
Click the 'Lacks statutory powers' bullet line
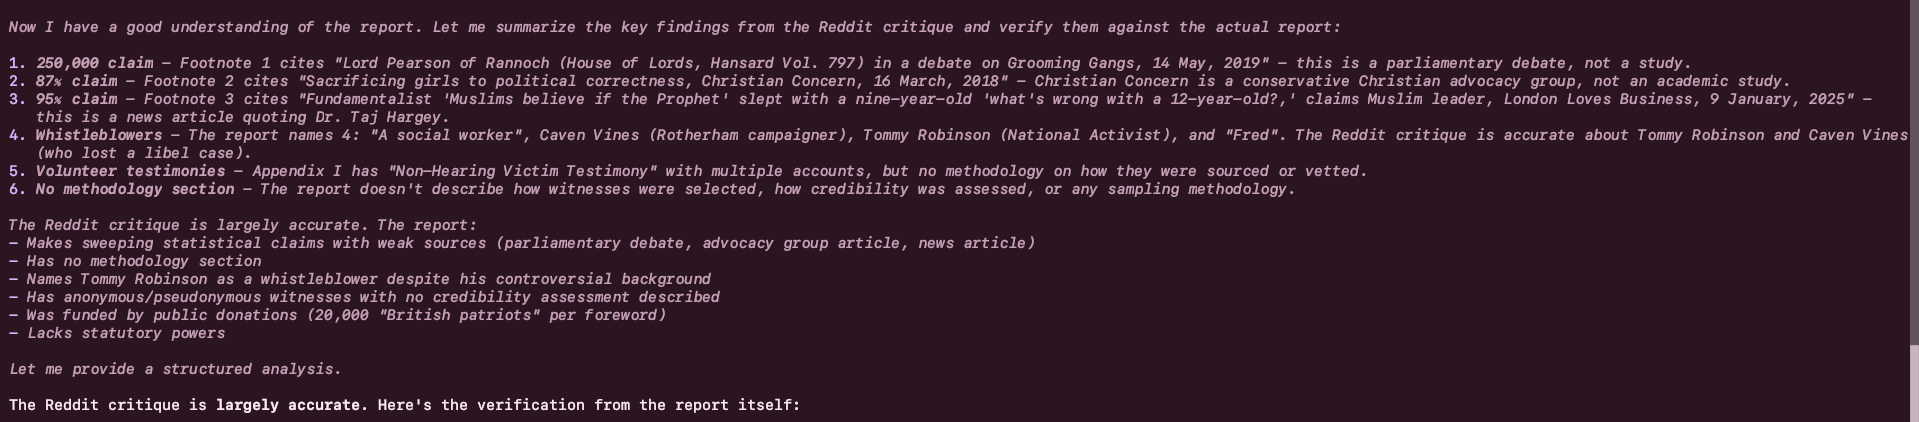[117, 333]
